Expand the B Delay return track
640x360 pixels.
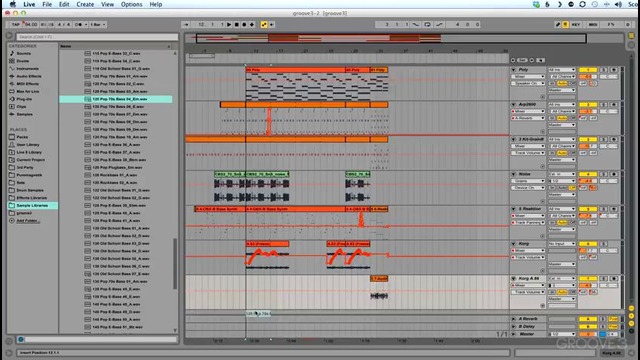click(514, 327)
